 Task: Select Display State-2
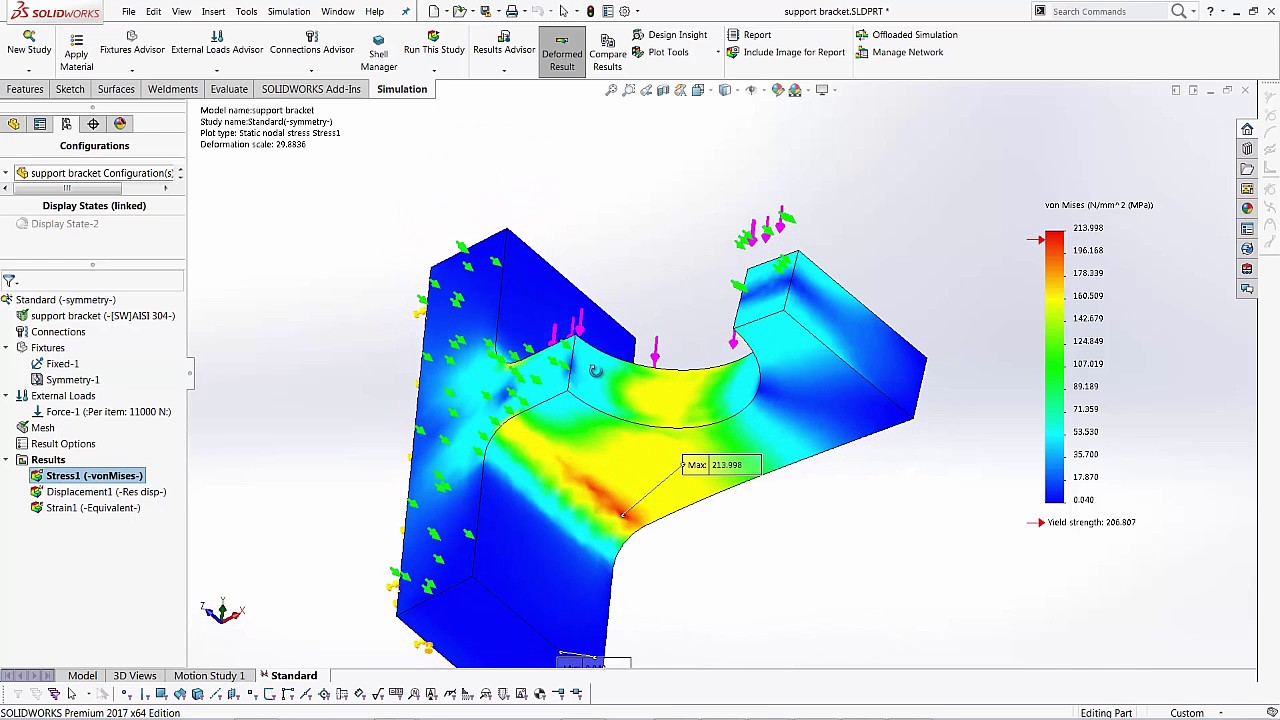click(57, 224)
